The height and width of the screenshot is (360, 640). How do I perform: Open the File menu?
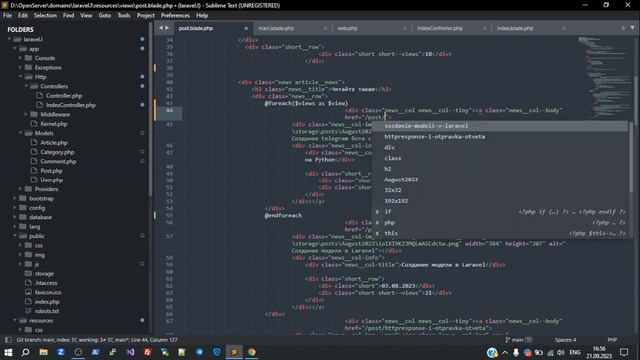7,16
